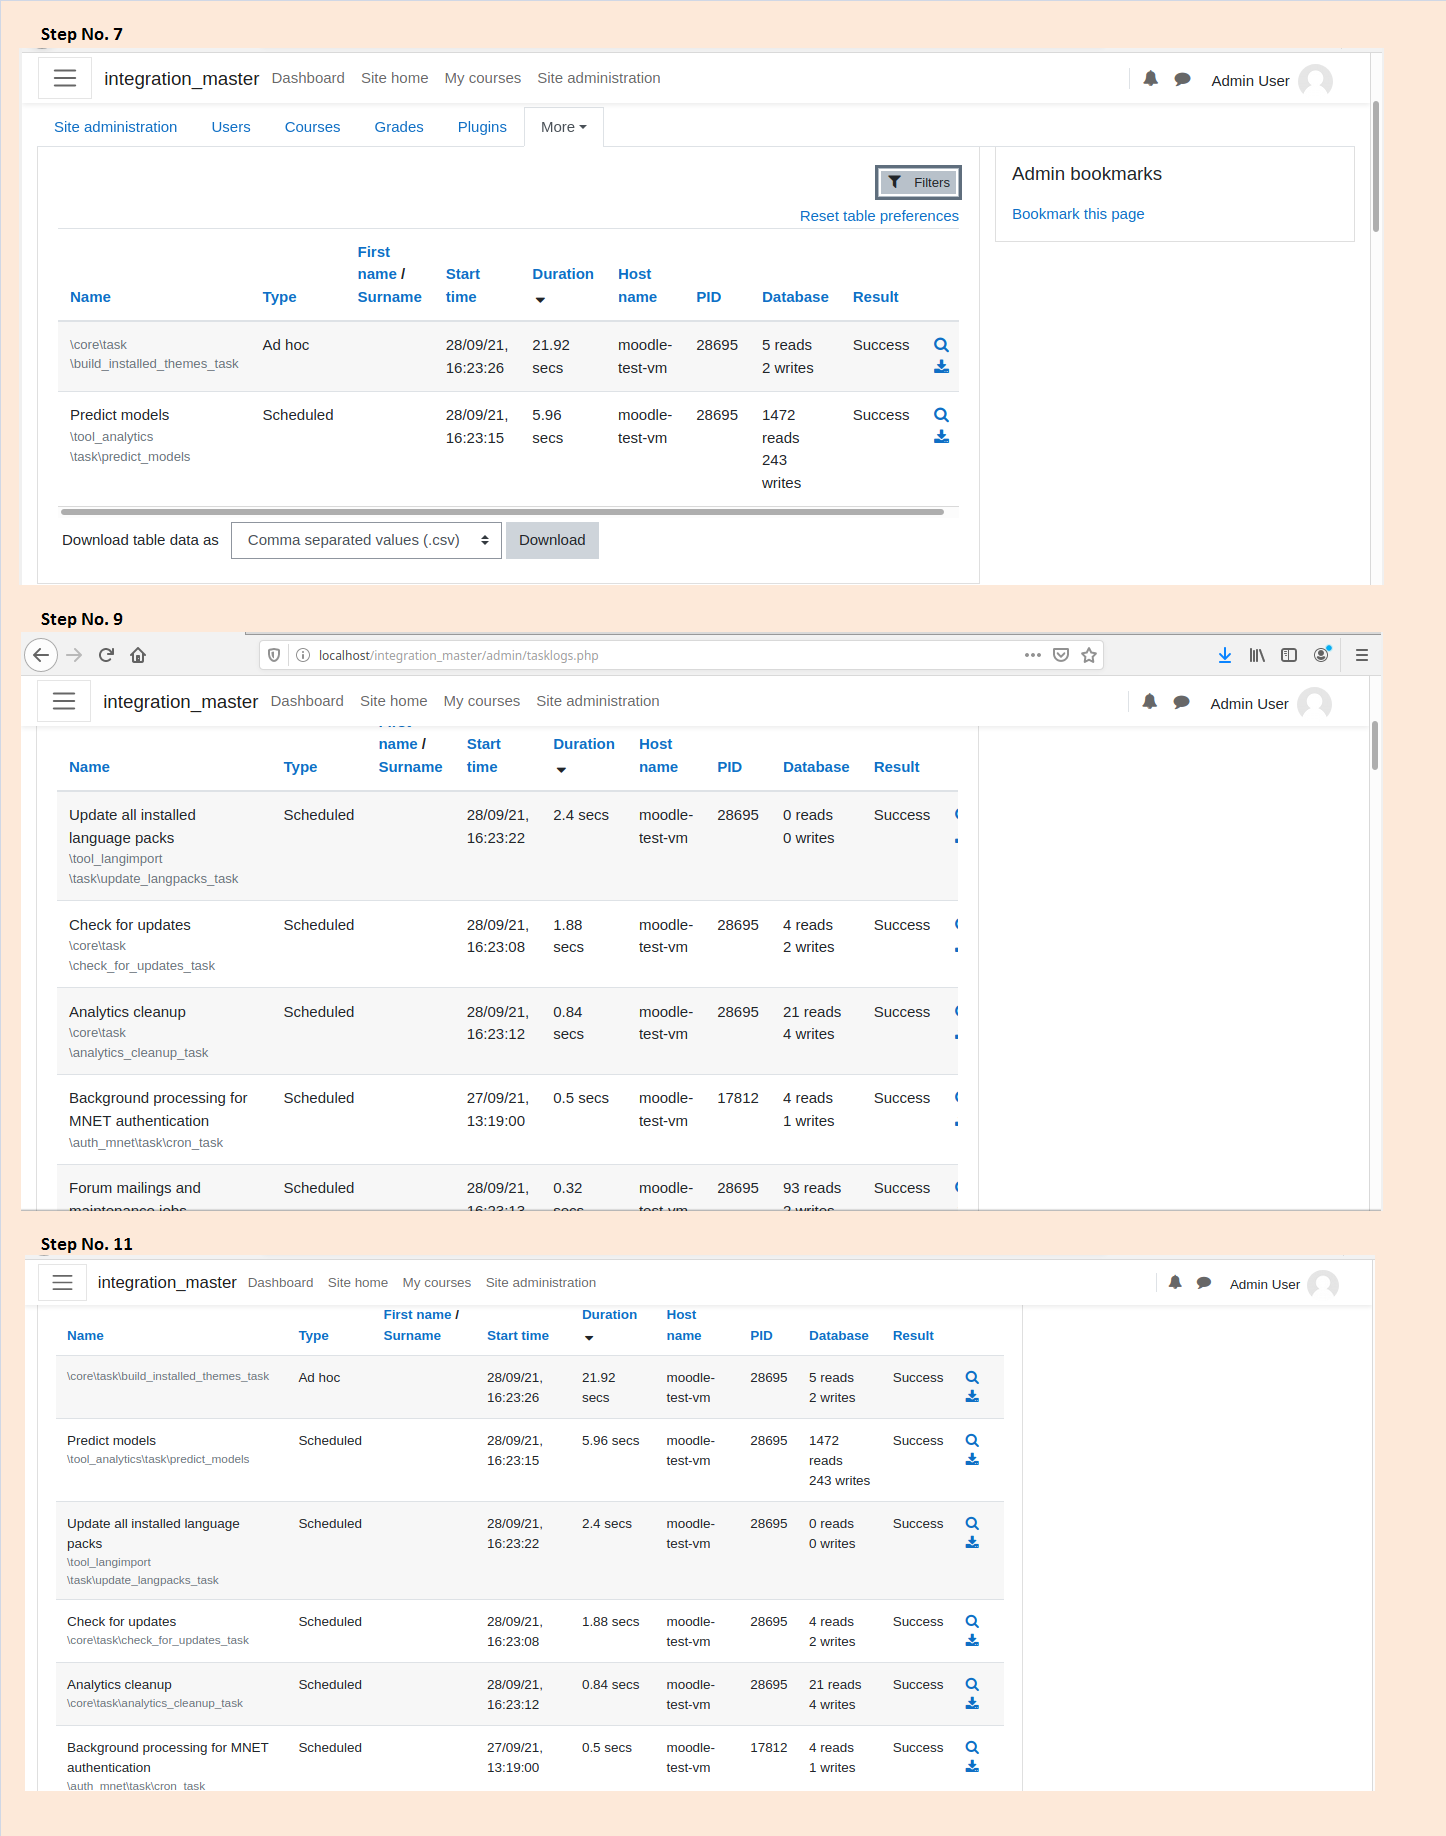Sort by Start time header in Step 7
The width and height of the screenshot is (1446, 1836).
[x=462, y=286]
